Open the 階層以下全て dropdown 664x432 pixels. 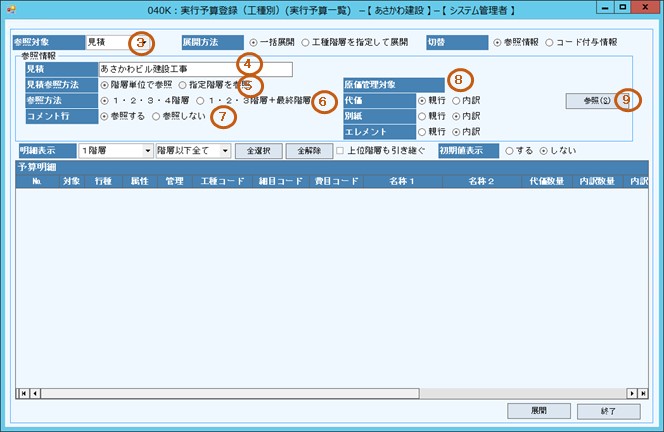[225, 150]
